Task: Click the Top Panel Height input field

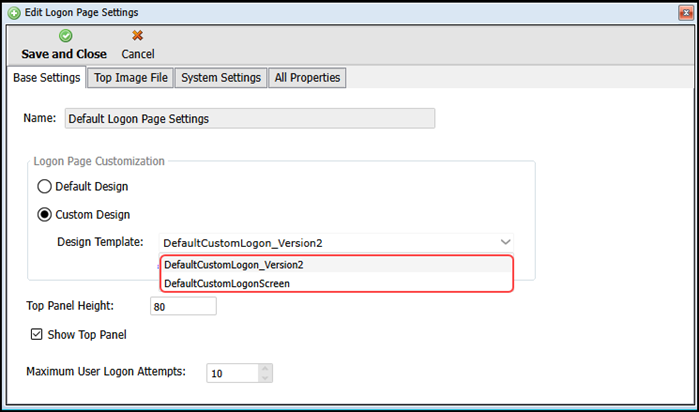Action: 182,307
